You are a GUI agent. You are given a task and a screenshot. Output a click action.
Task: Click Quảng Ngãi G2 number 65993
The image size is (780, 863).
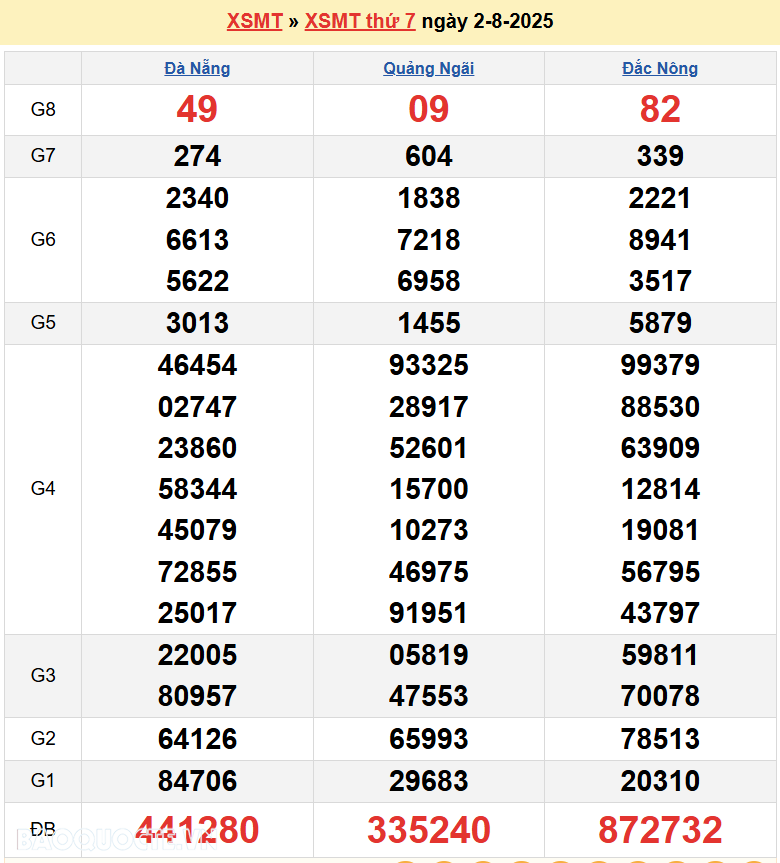pos(429,739)
